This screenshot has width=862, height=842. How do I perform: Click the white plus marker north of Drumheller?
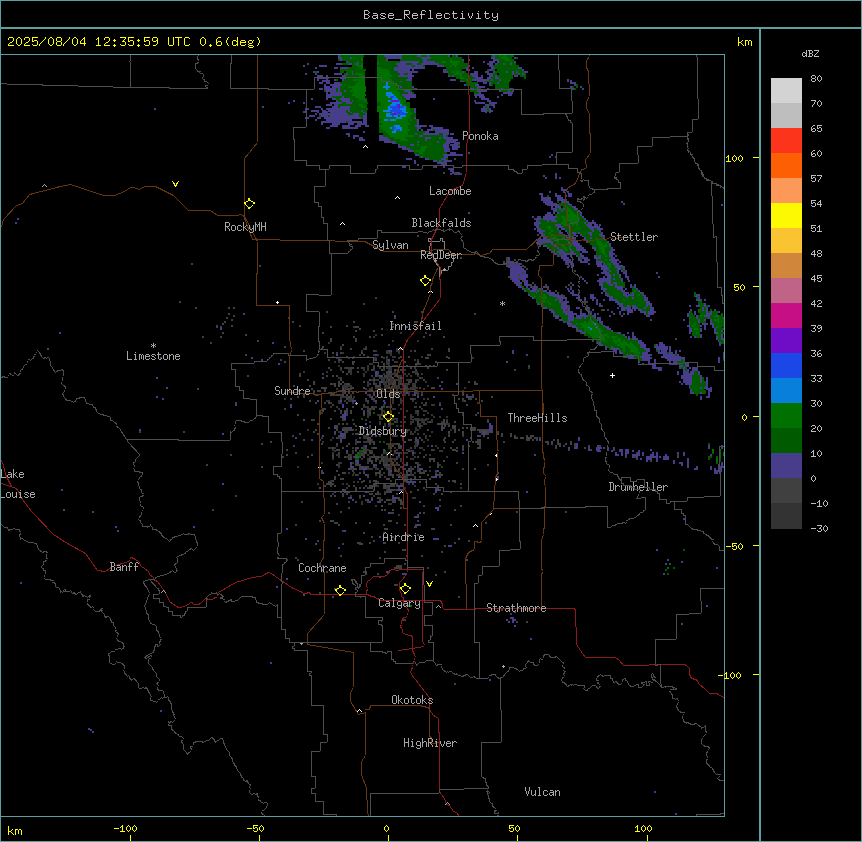(x=612, y=375)
